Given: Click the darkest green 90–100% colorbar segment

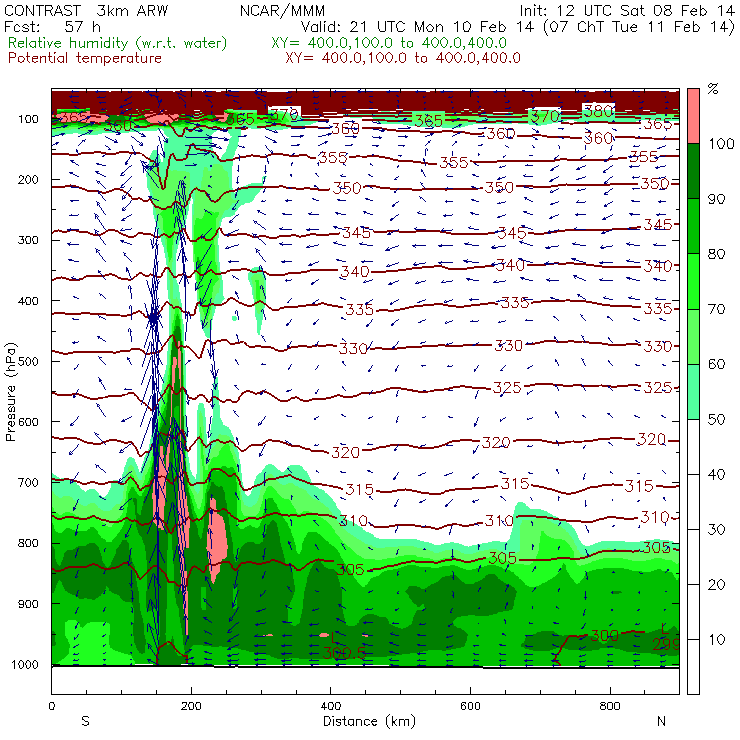Looking at the screenshot, I should 693,171.
